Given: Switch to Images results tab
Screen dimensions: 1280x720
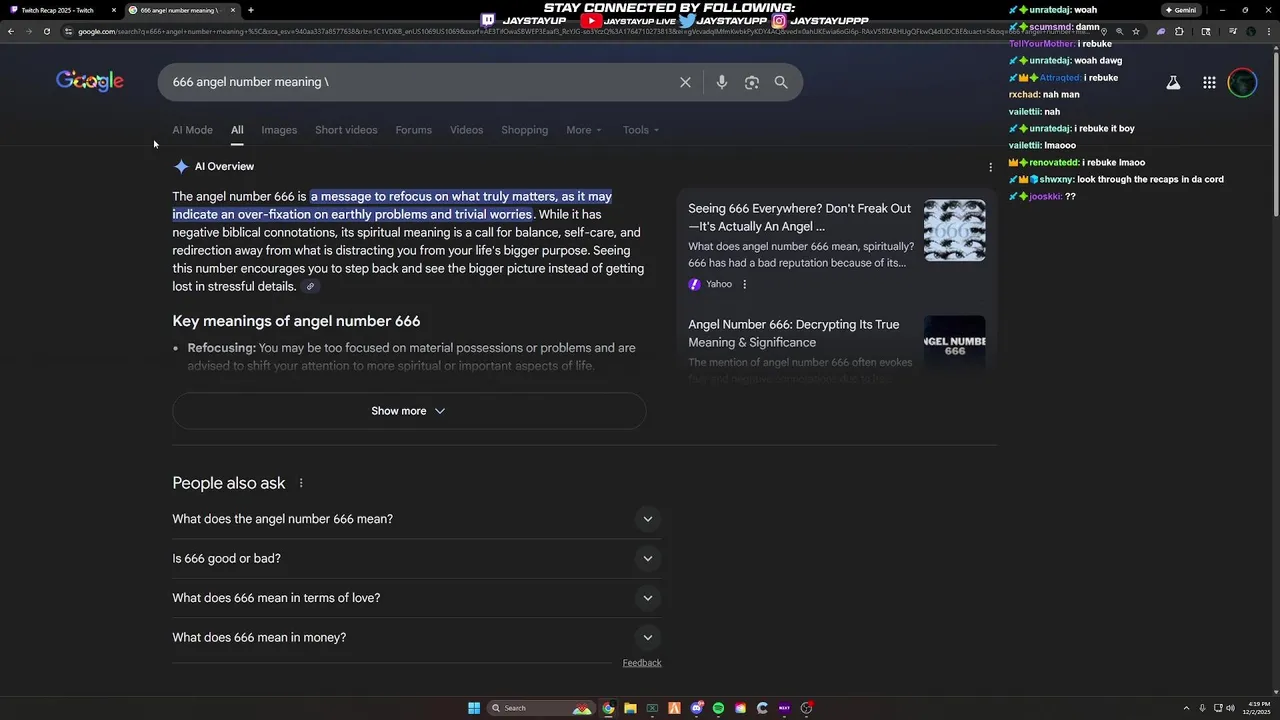Looking at the screenshot, I should 279,130.
